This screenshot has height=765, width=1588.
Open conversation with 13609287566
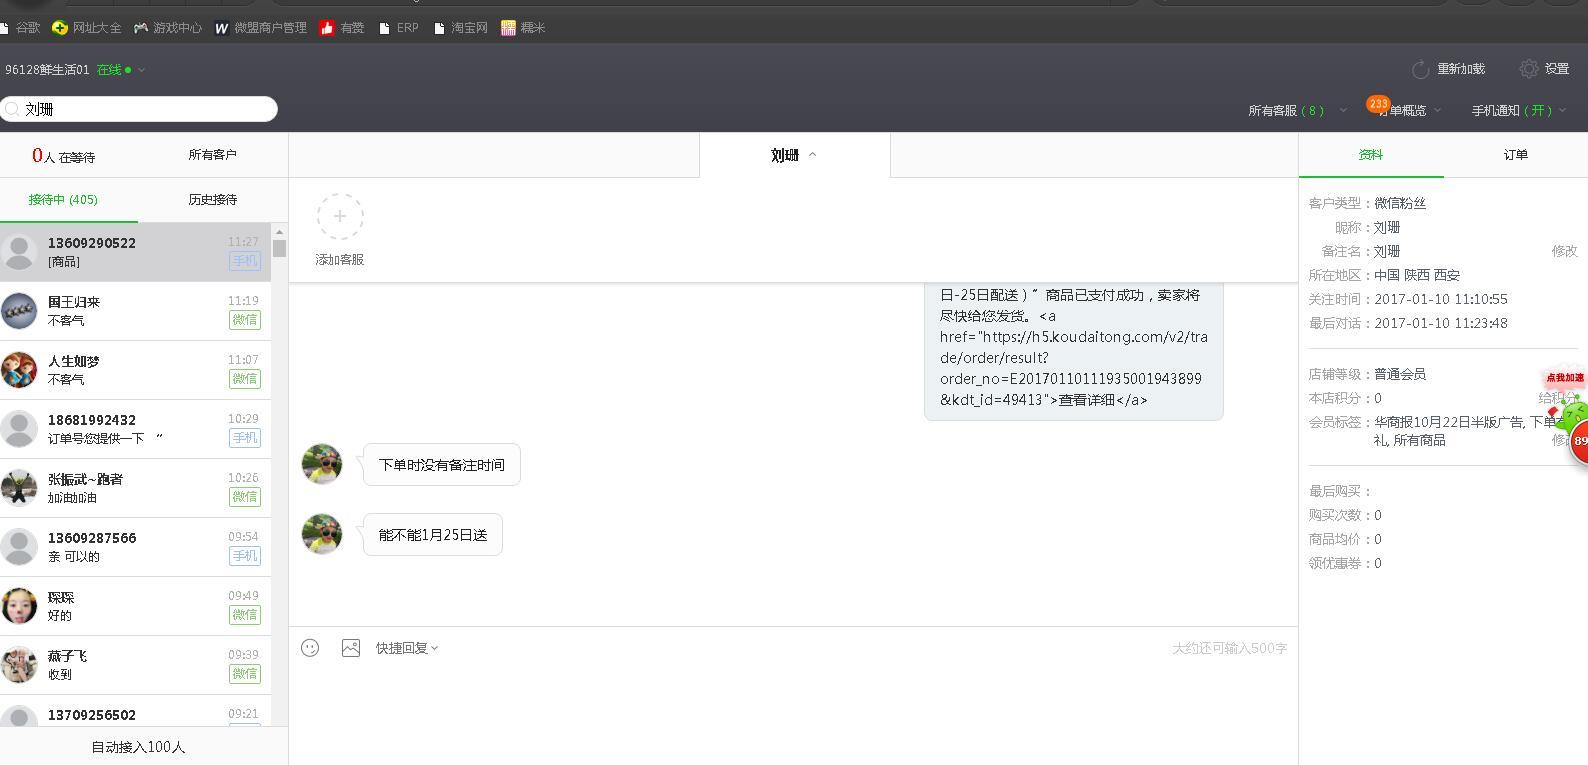coord(135,547)
